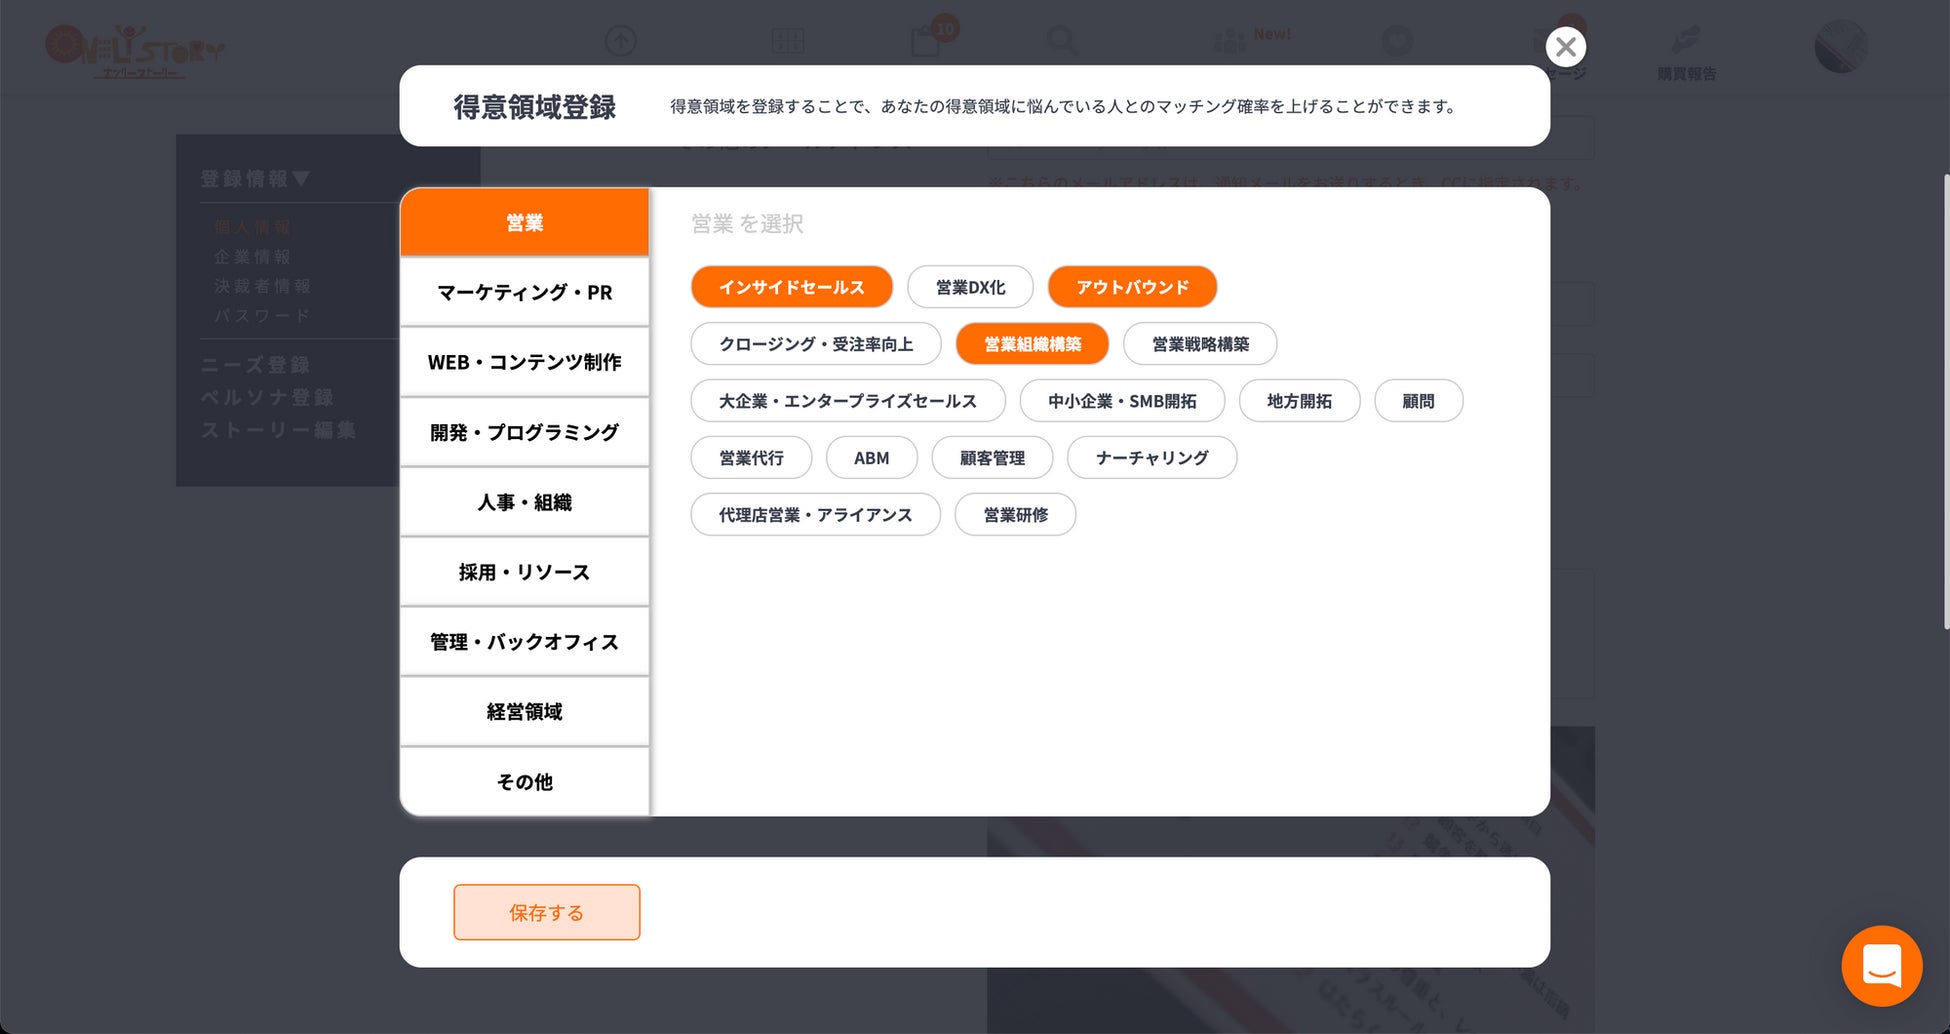Click the OnlyStory logo
The height and width of the screenshot is (1034, 1950).
(135, 50)
